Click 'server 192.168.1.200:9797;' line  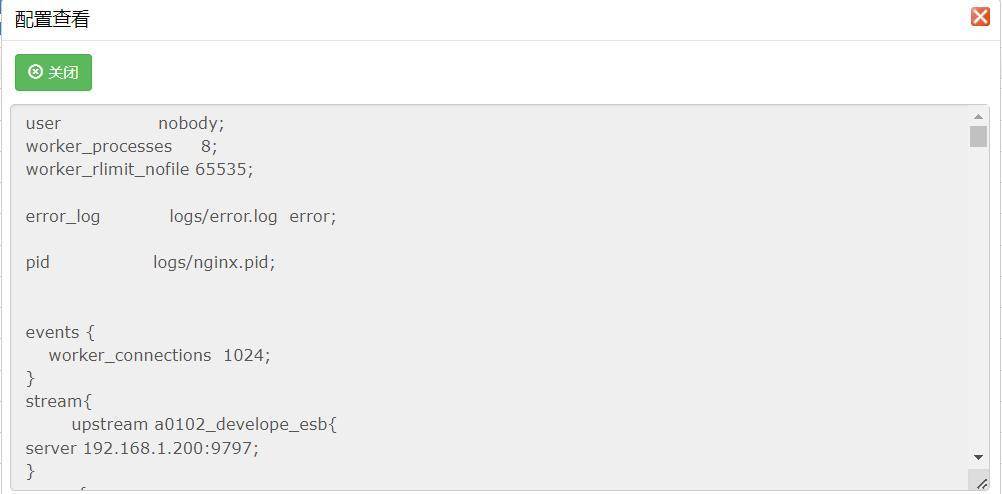tap(143, 449)
